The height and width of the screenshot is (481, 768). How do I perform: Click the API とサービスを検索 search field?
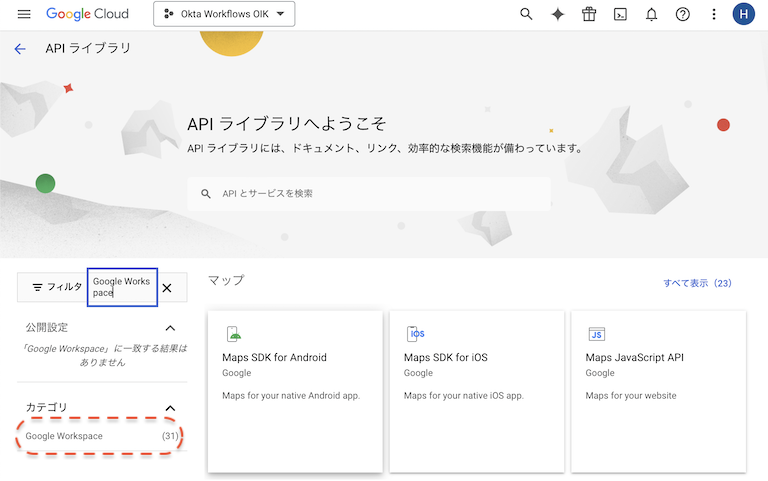coord(380,193)
